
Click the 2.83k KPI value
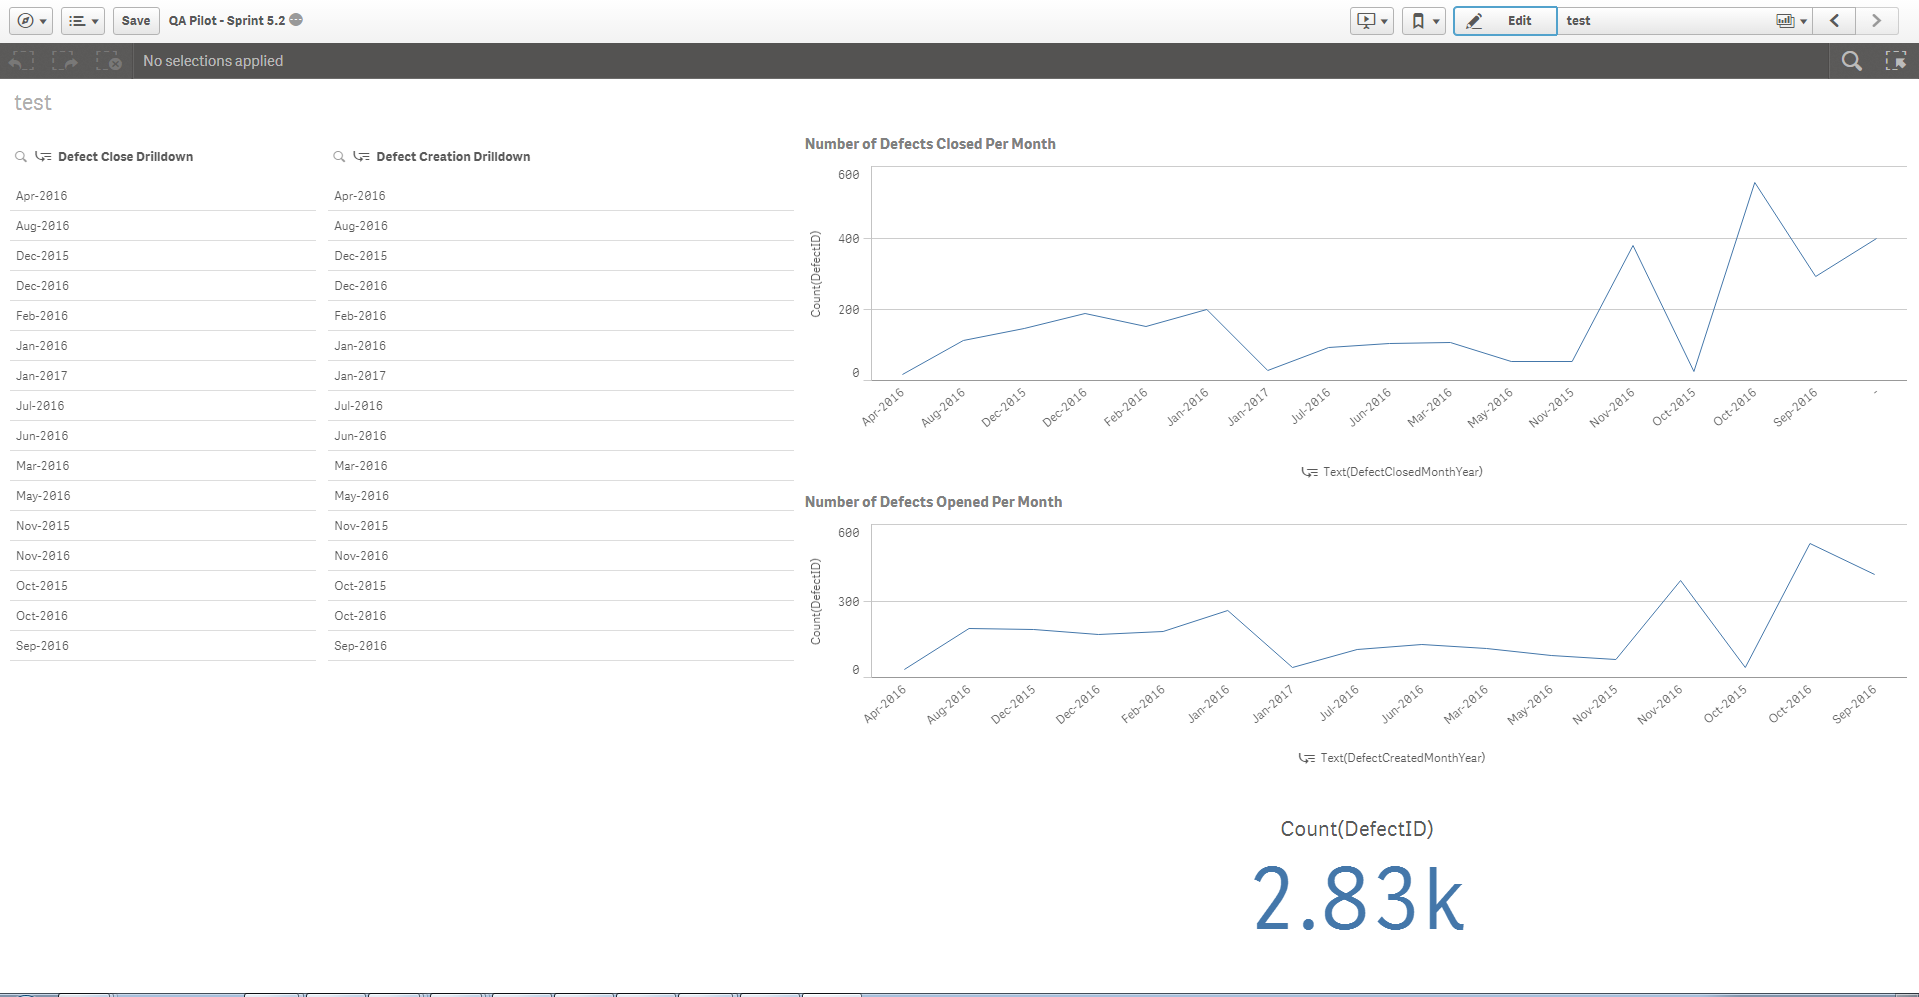click(x=1357, y=899)
